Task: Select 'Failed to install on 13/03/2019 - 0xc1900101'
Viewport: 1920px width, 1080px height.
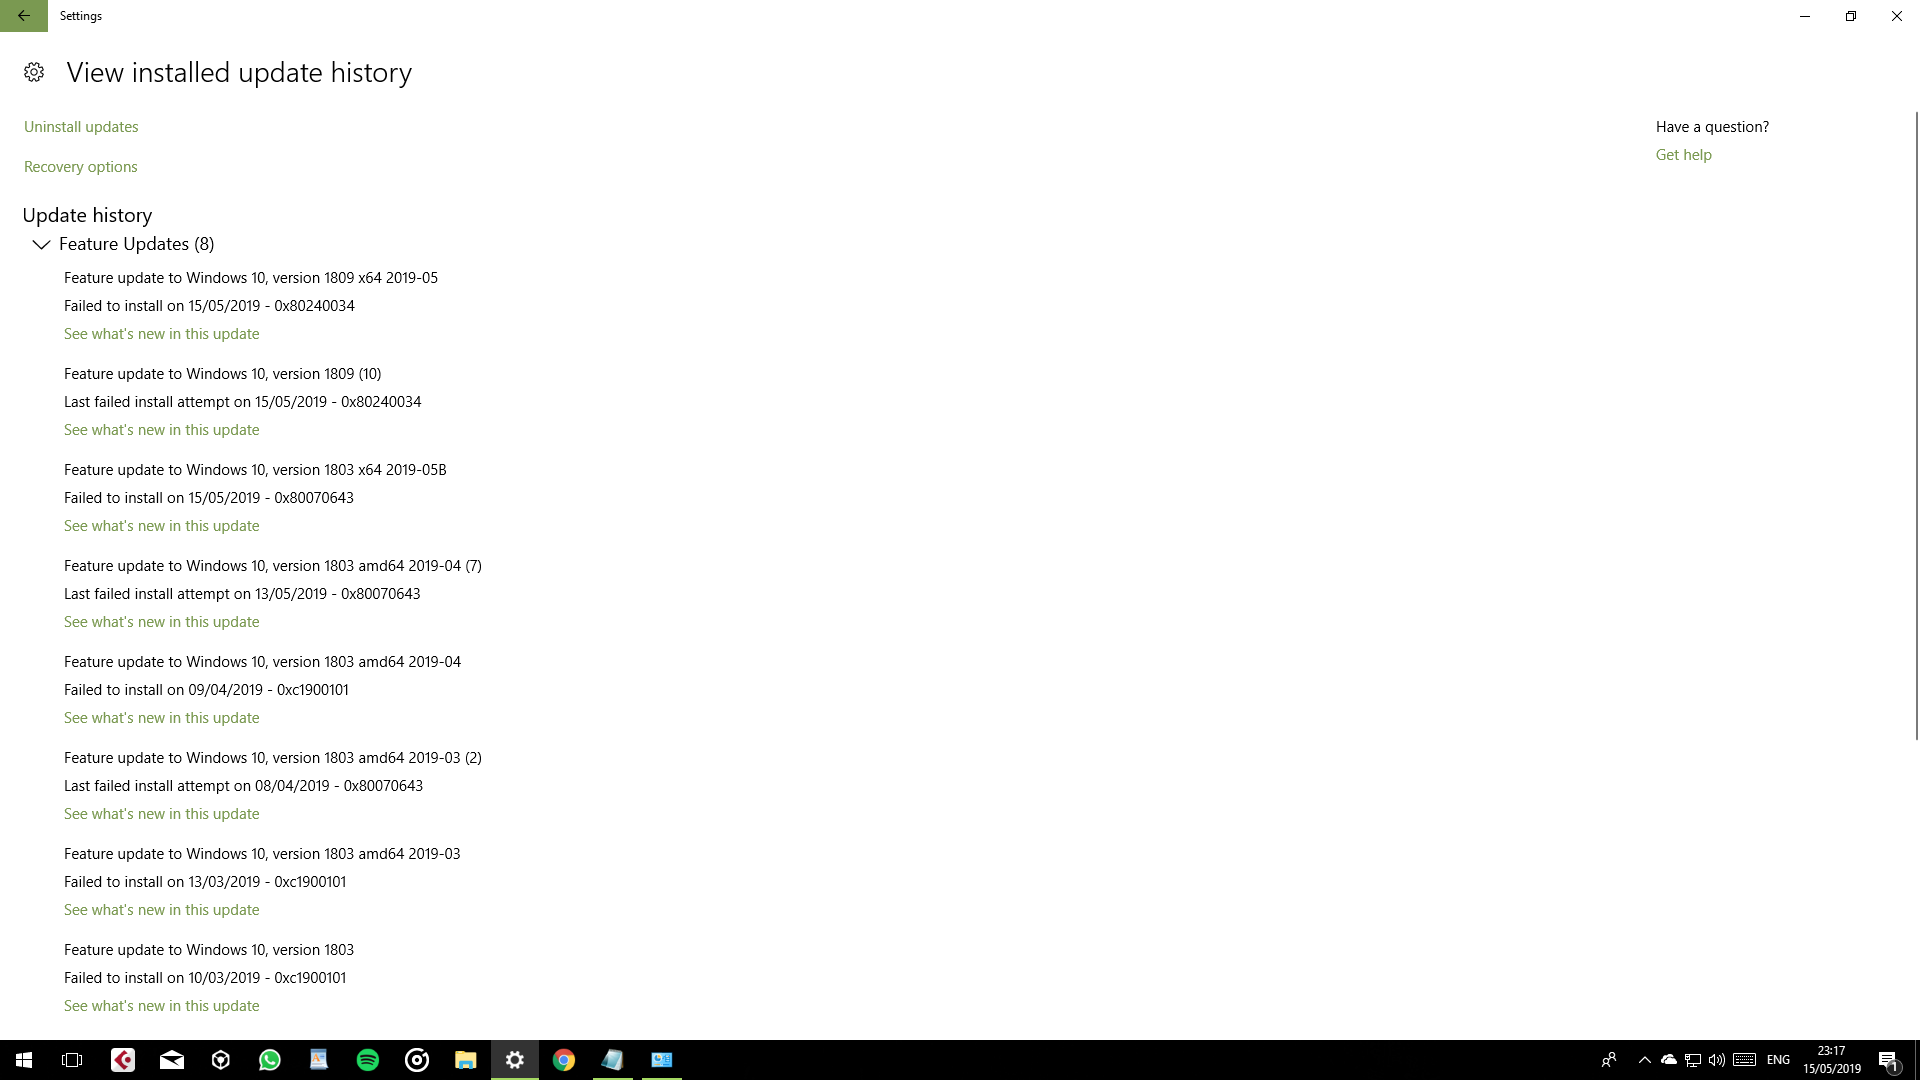Action: (x=205, y=882)
